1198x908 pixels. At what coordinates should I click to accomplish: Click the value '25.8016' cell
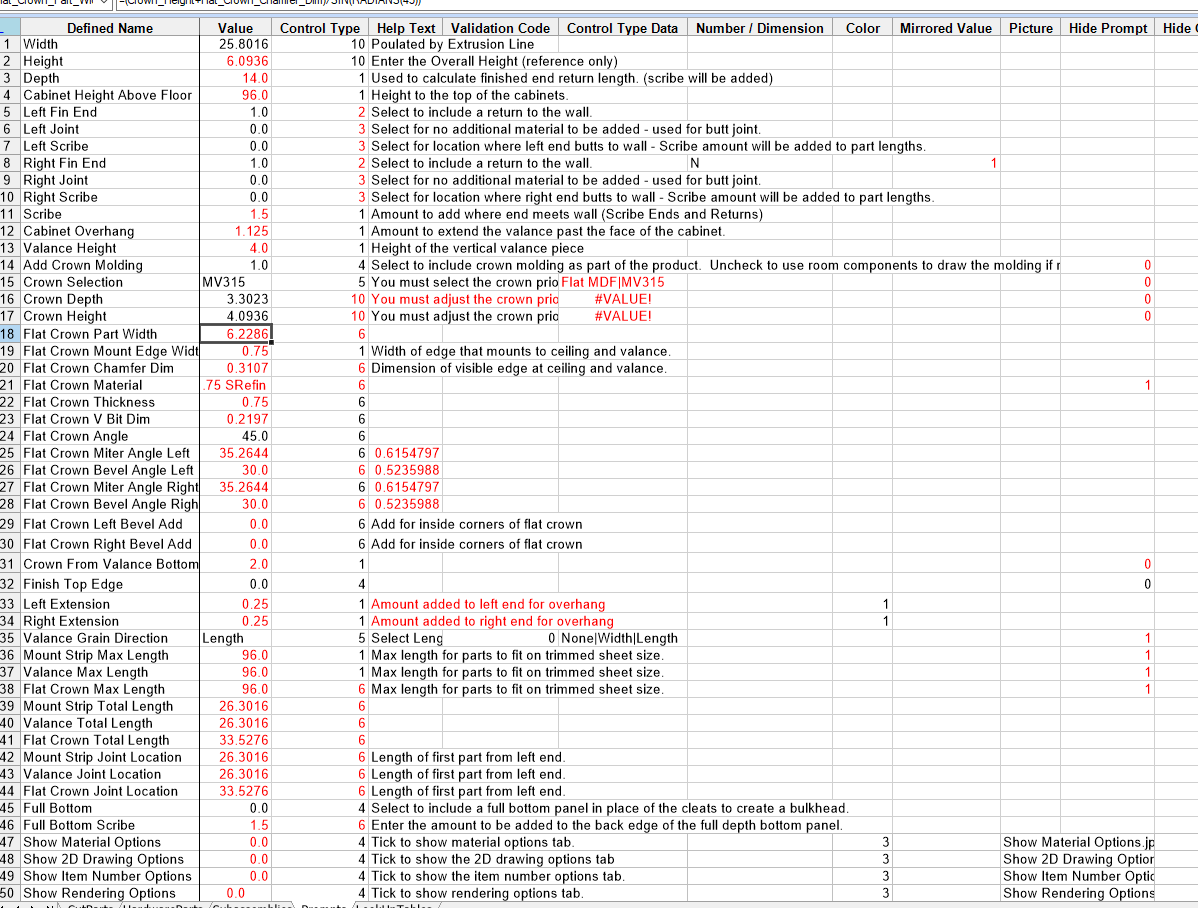[235, 44]
